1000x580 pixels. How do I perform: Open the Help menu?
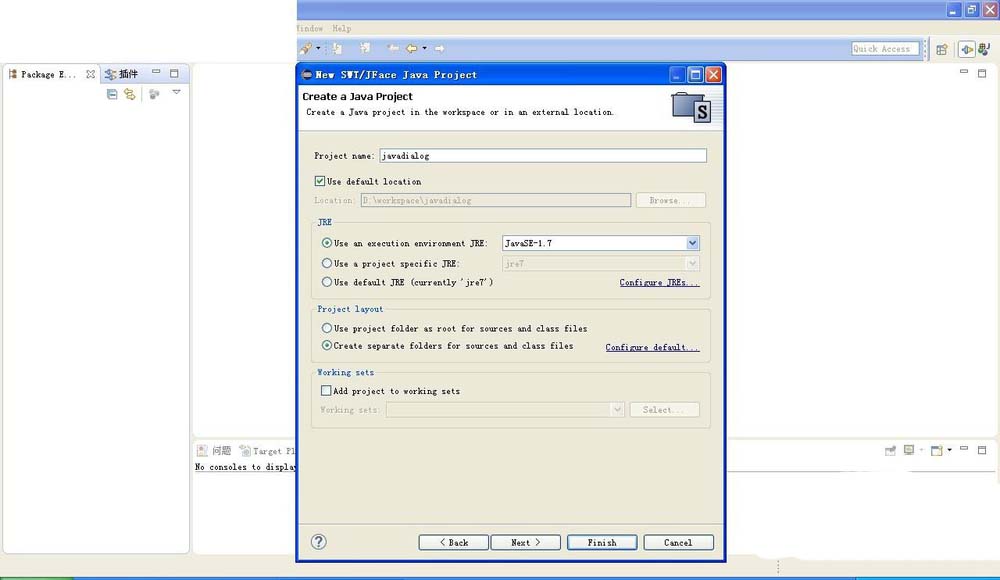coord(341,29)
